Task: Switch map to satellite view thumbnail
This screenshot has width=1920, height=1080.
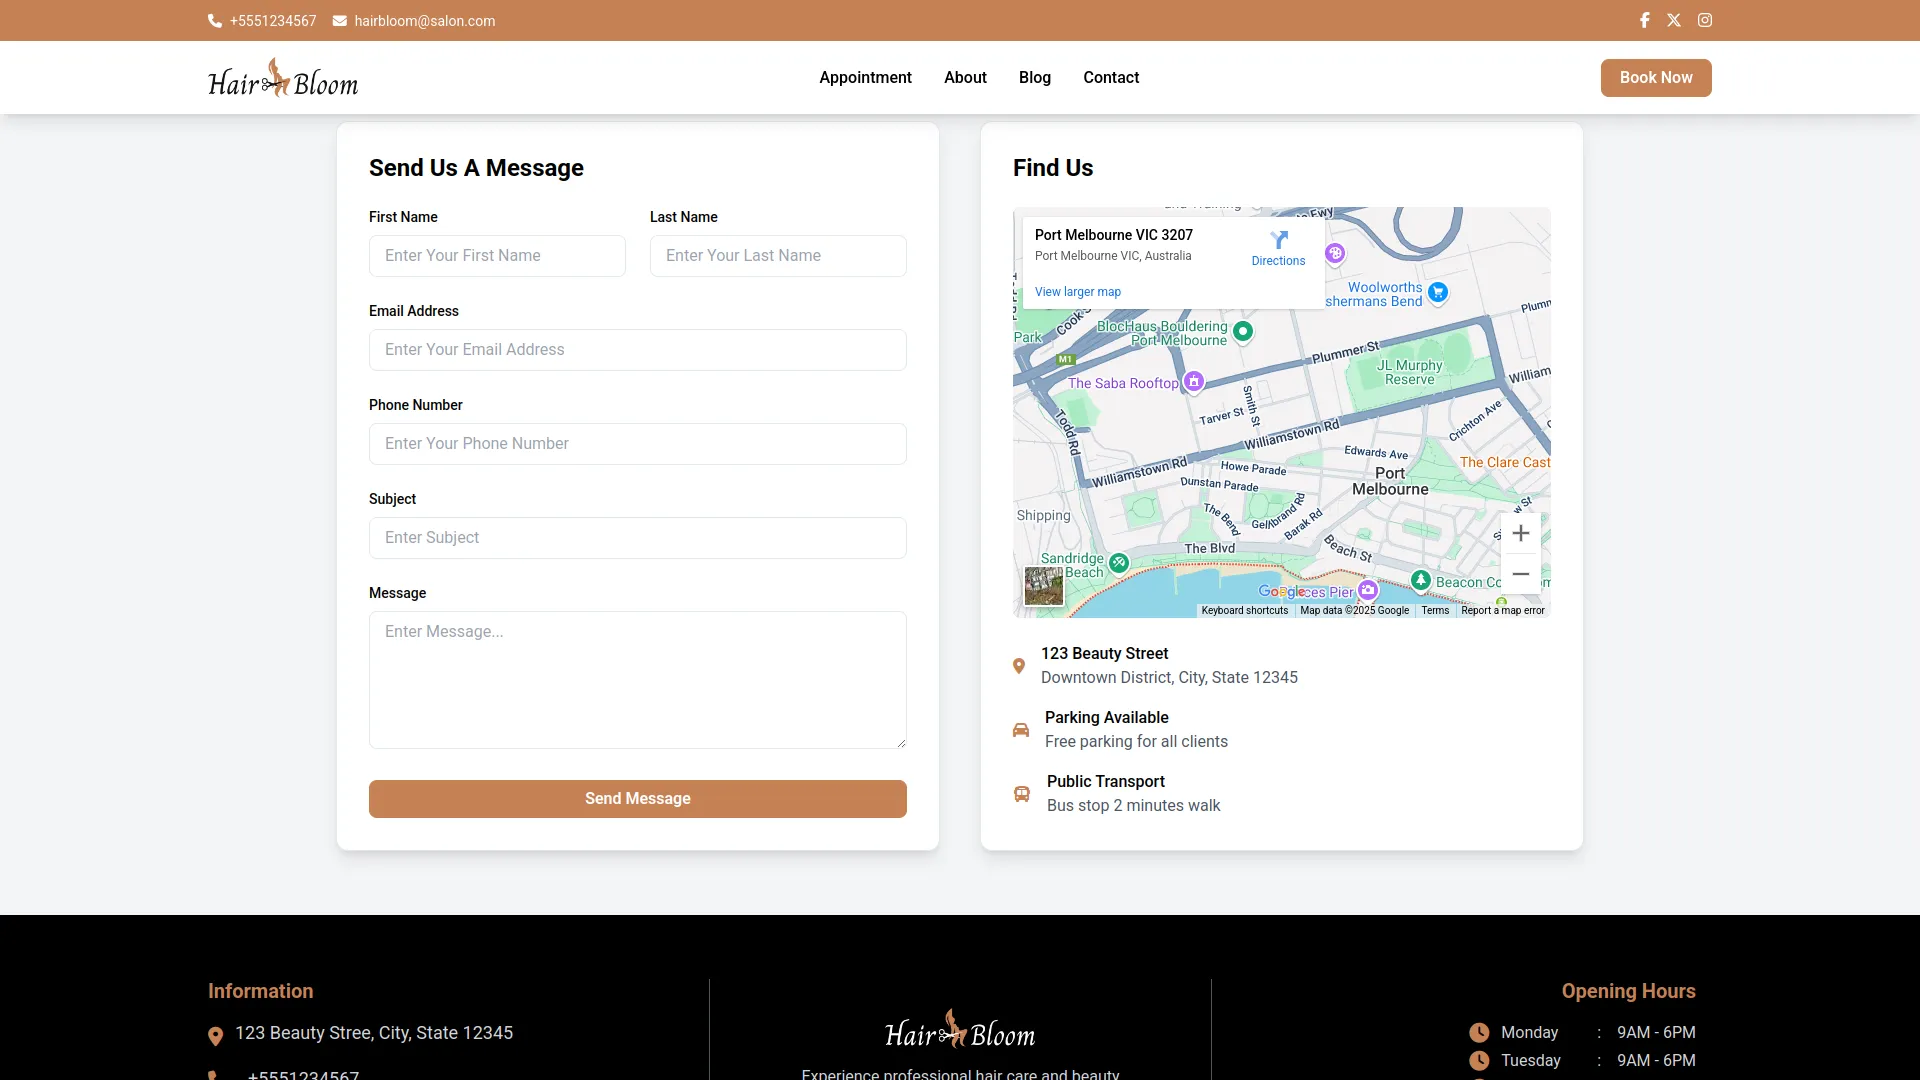Action: tap(1043, 586)
